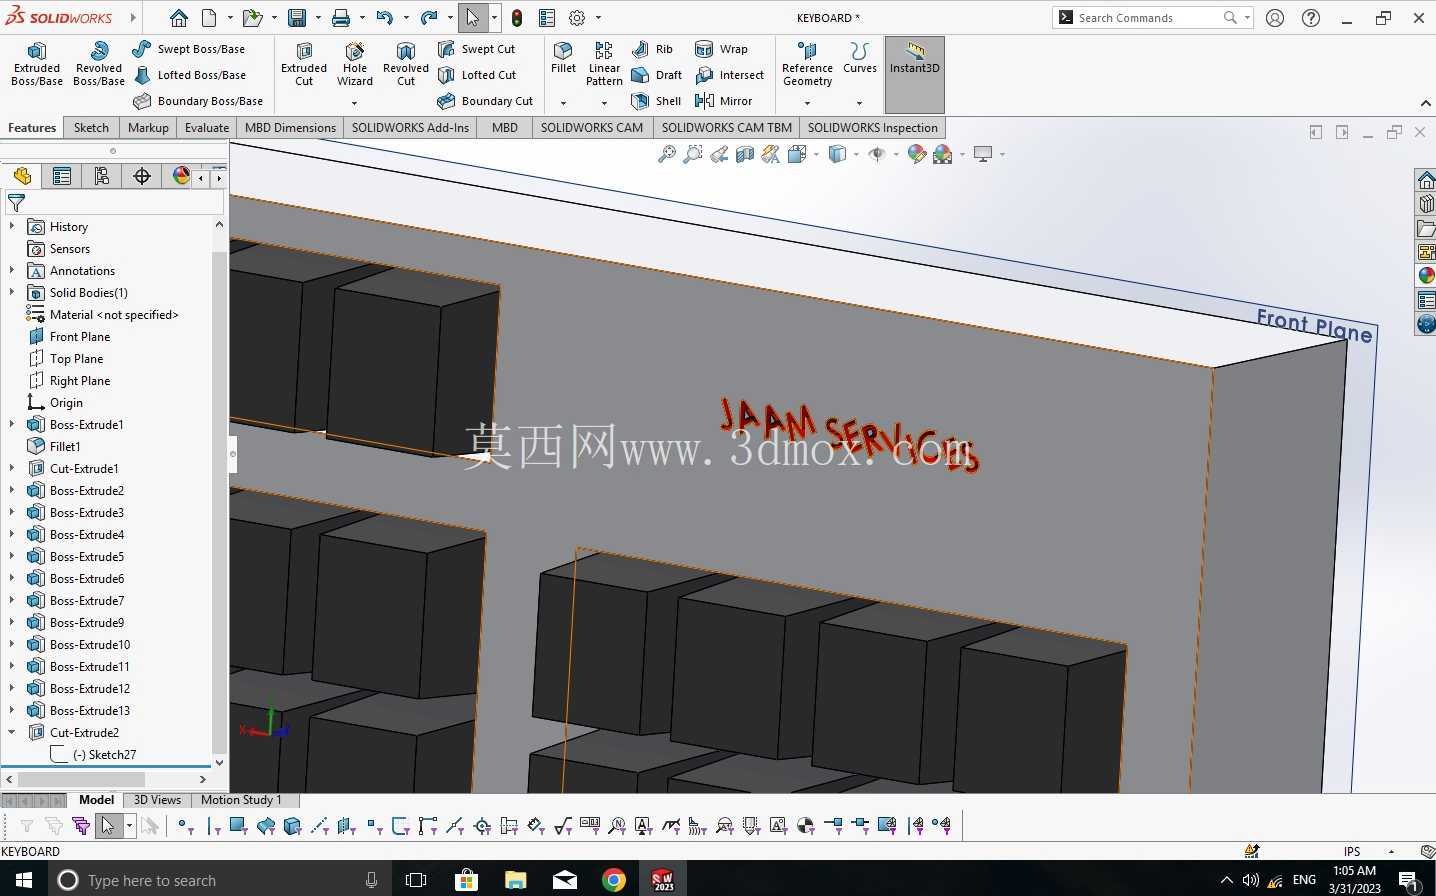
Task: Select the Draft feature
Action: point(657,75)
